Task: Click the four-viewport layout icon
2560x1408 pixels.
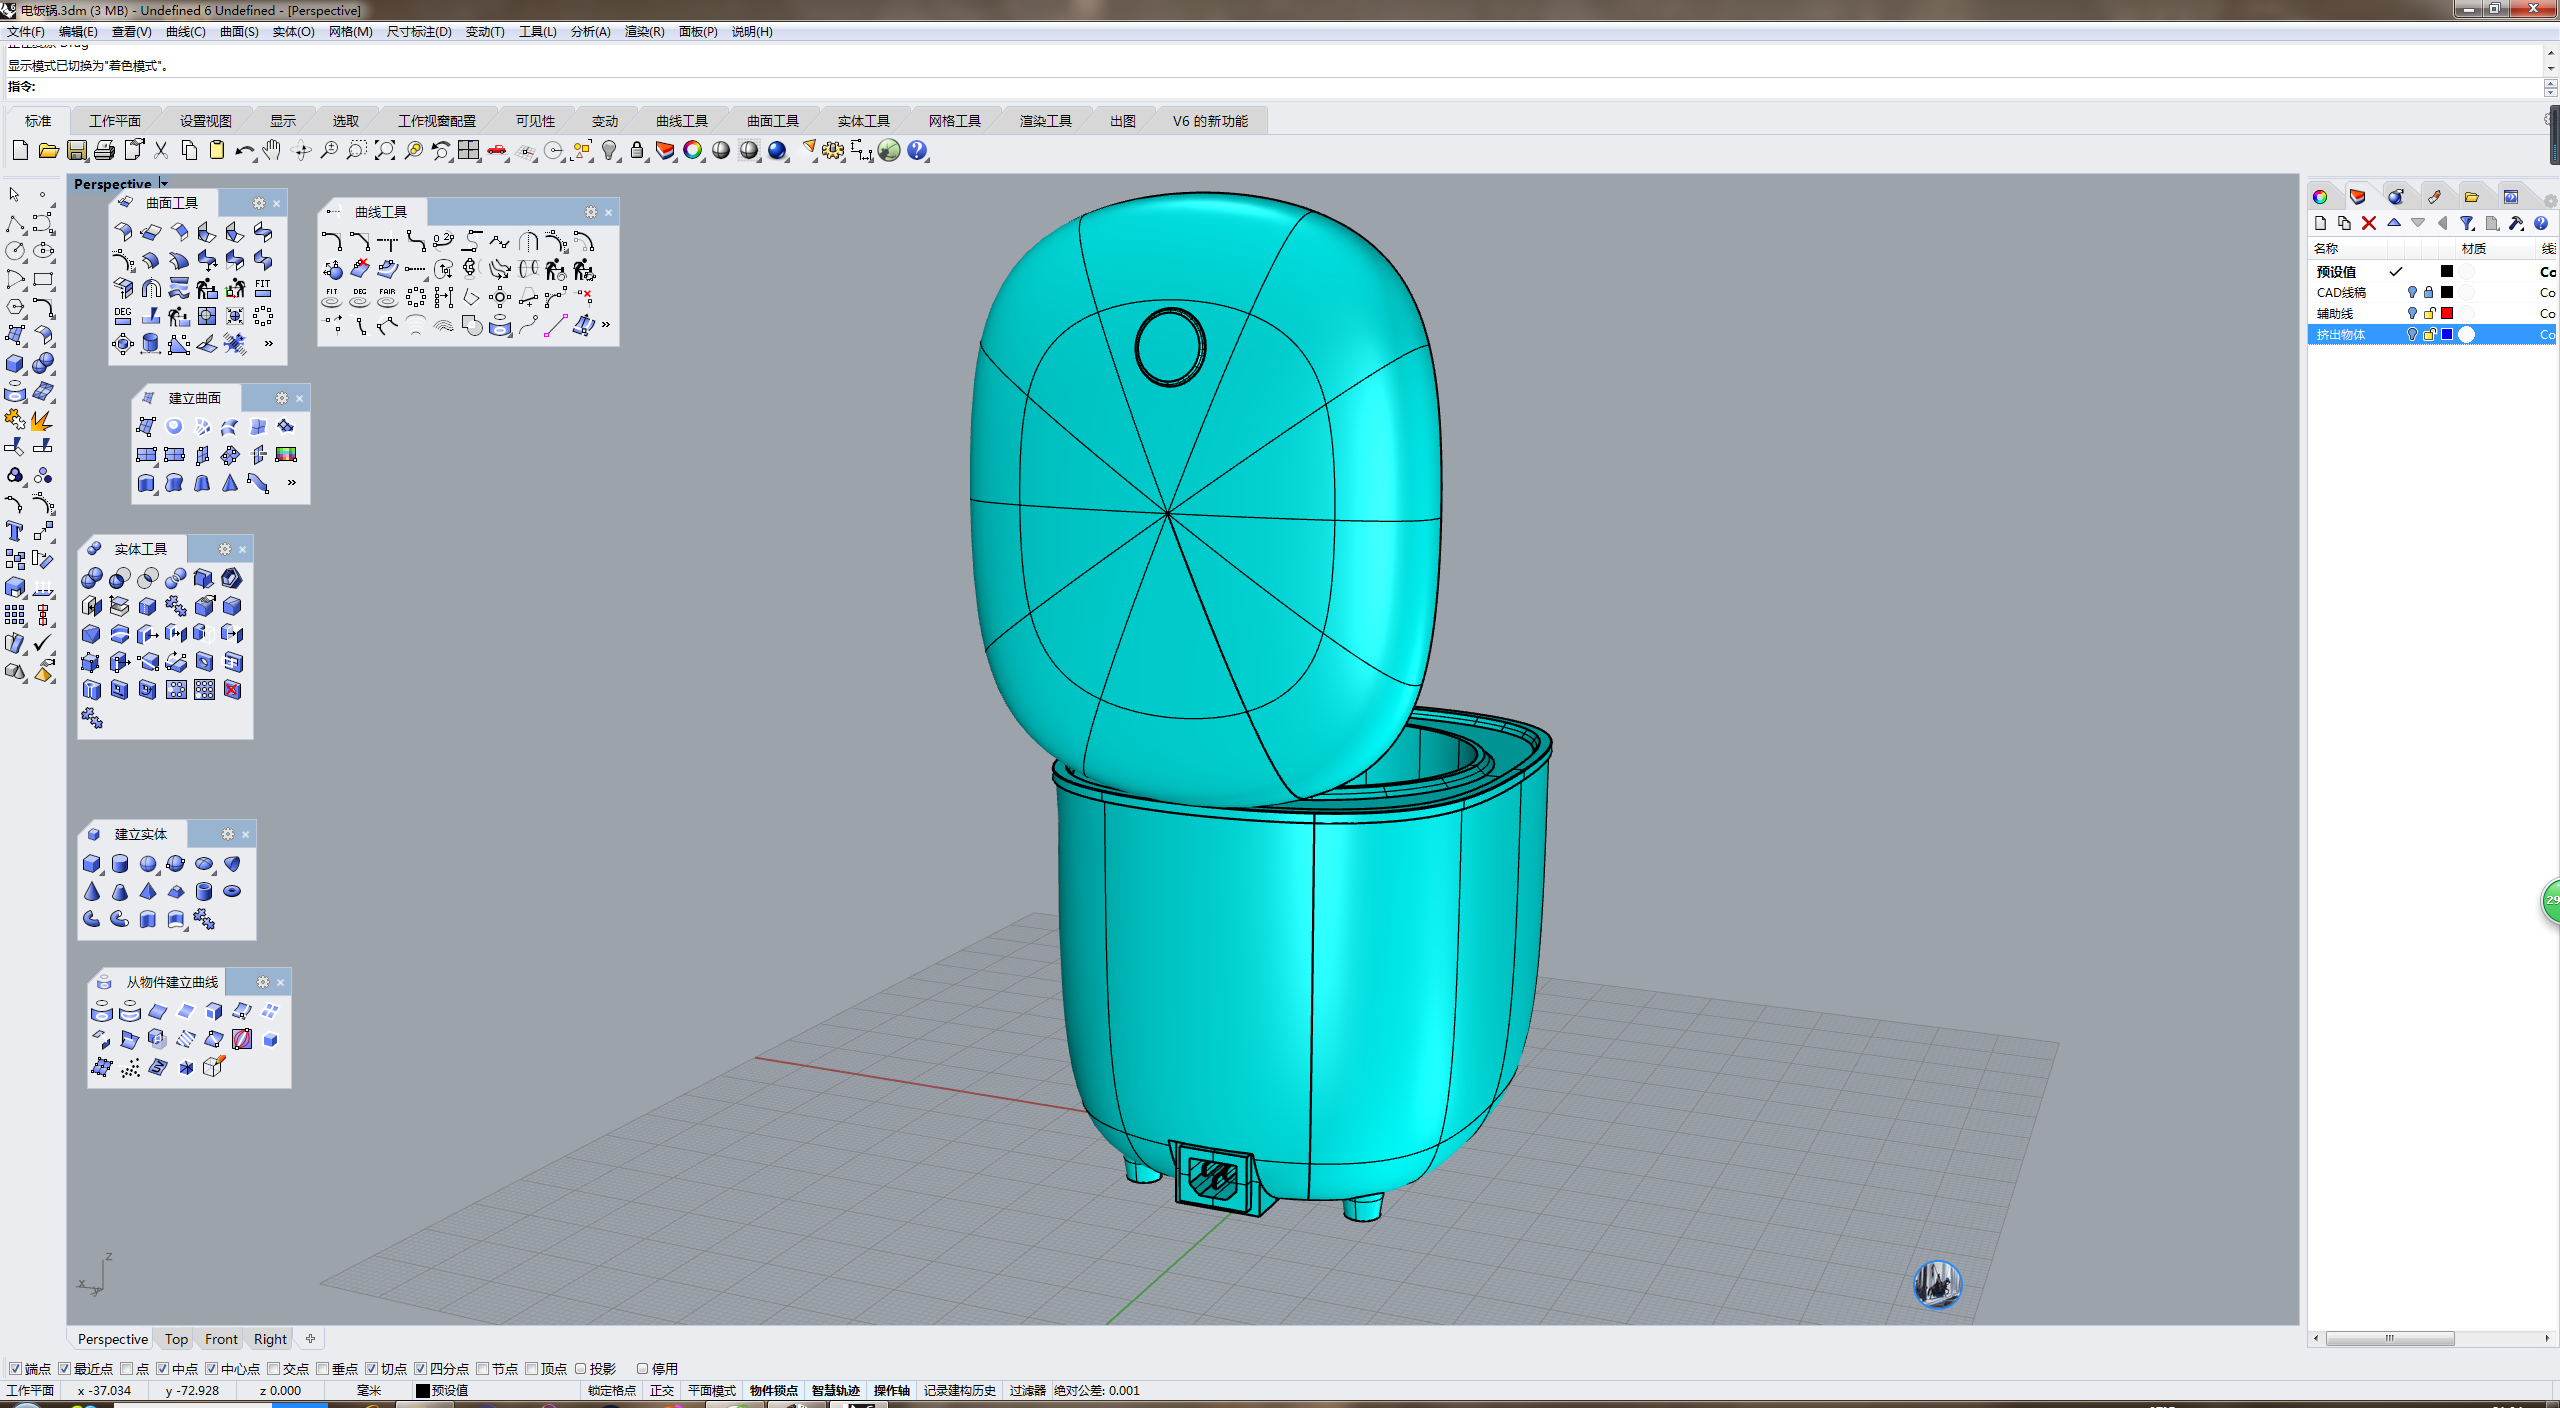Action: point(469,151)
